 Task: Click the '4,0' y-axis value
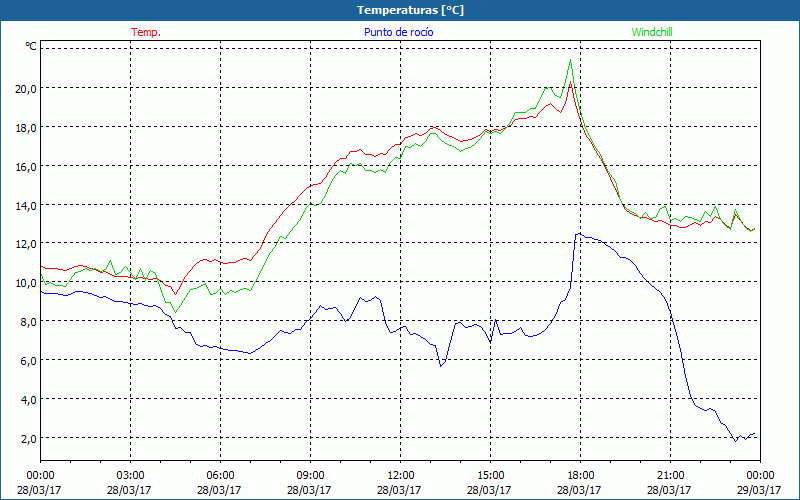pyautogui.click(x=29, y=400)
